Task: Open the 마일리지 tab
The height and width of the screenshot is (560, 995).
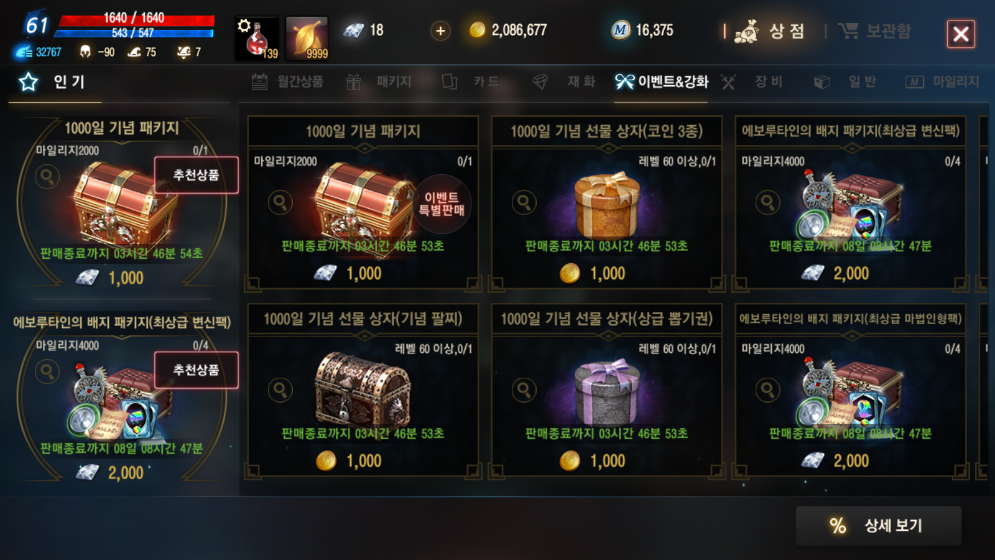Action: (x=942, y=82)
